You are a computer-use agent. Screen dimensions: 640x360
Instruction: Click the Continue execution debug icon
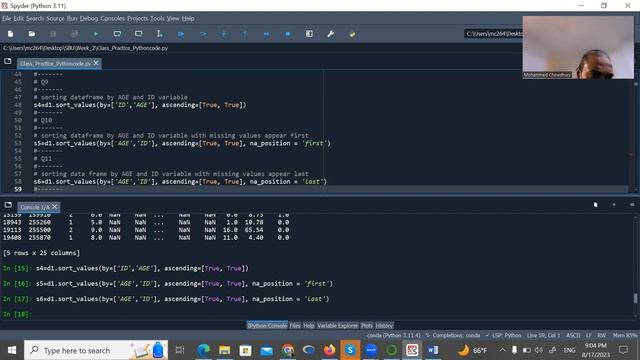(266, 34)
